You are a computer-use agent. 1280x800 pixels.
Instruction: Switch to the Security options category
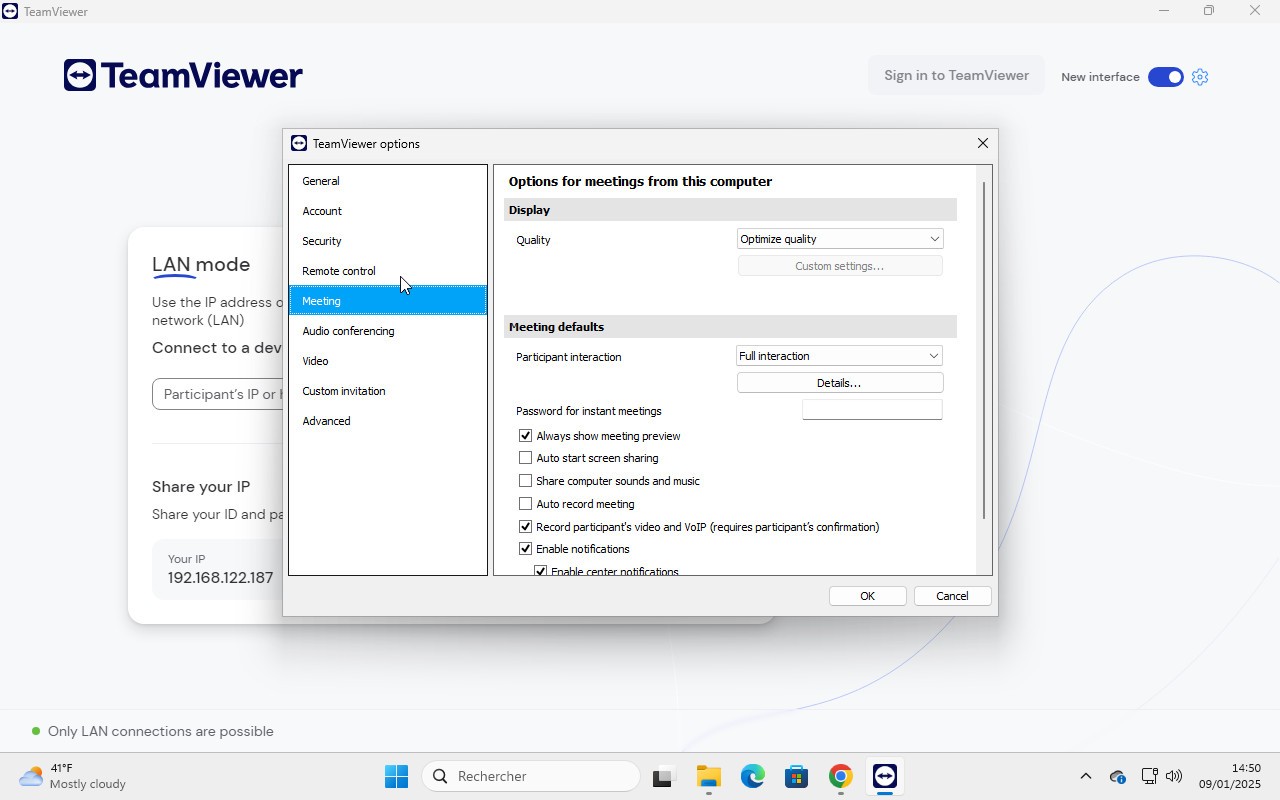point(322,241)
